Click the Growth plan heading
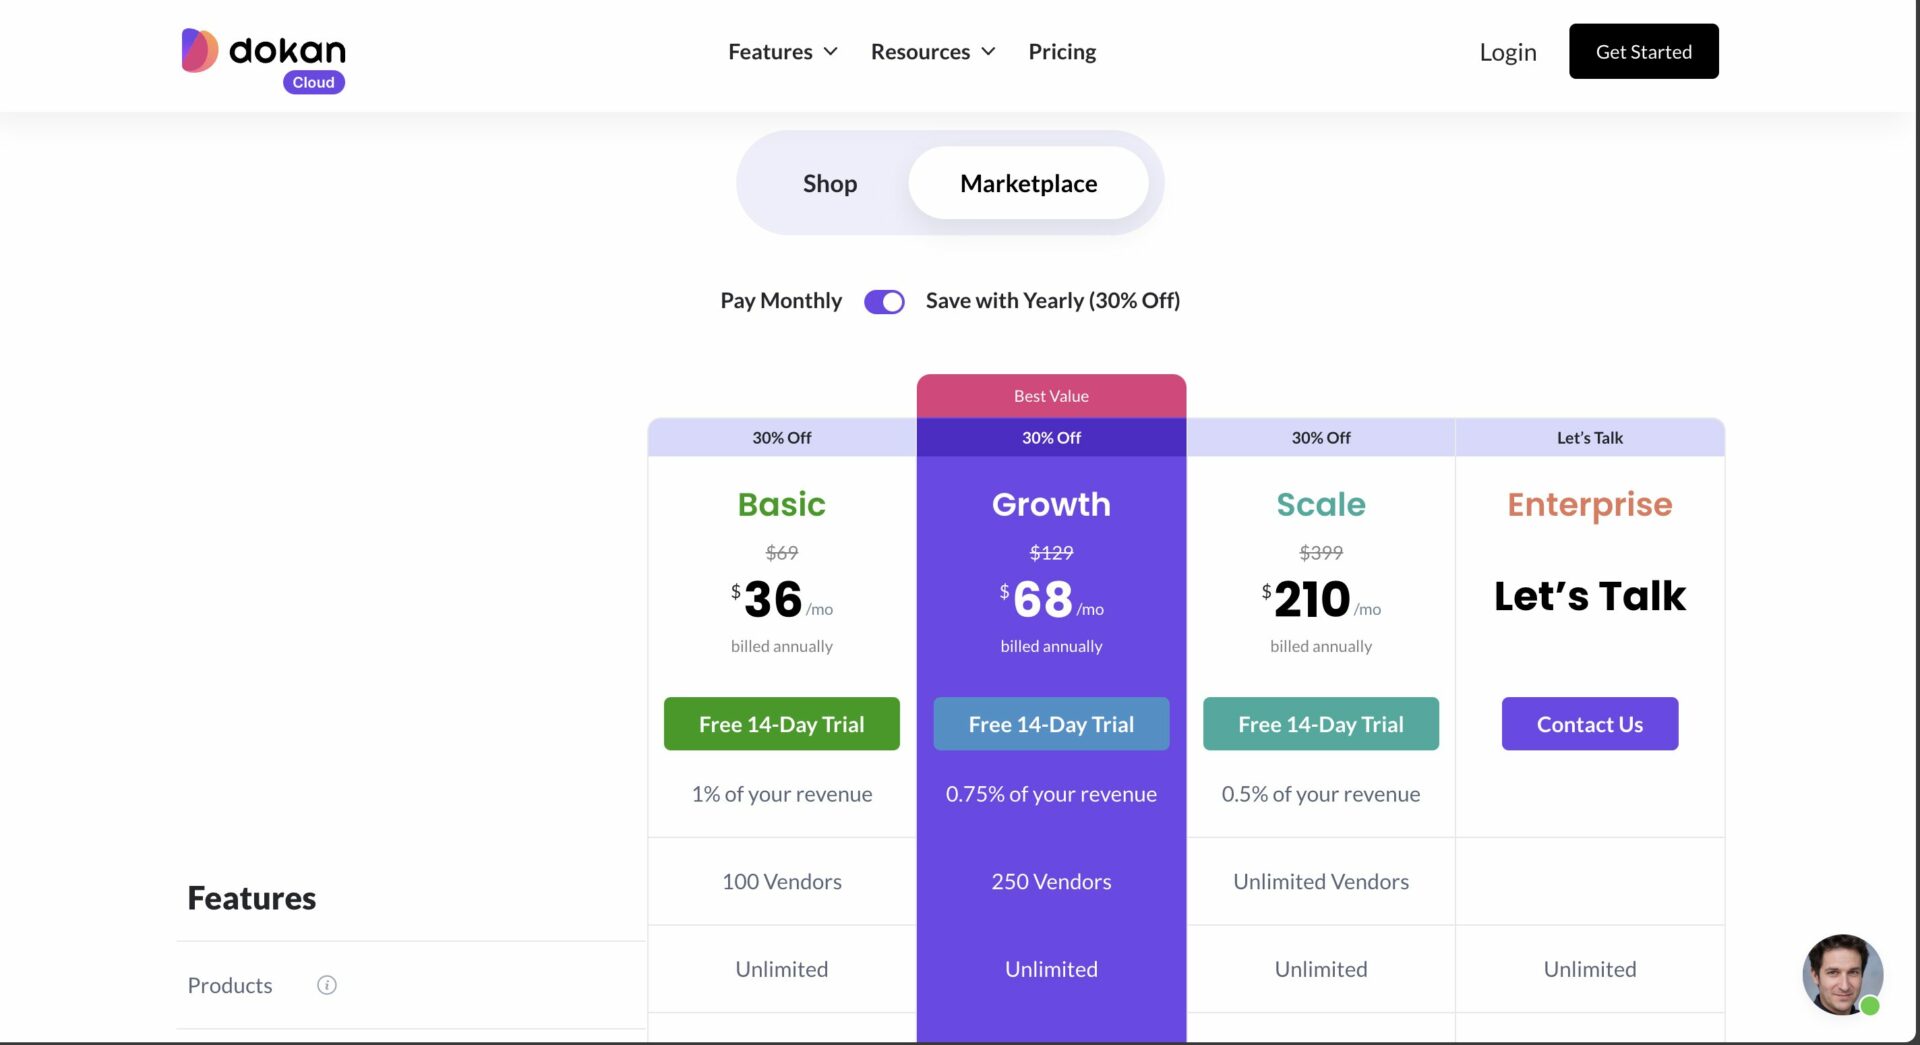The image size is (1920, 1045). pos(1051,504)
